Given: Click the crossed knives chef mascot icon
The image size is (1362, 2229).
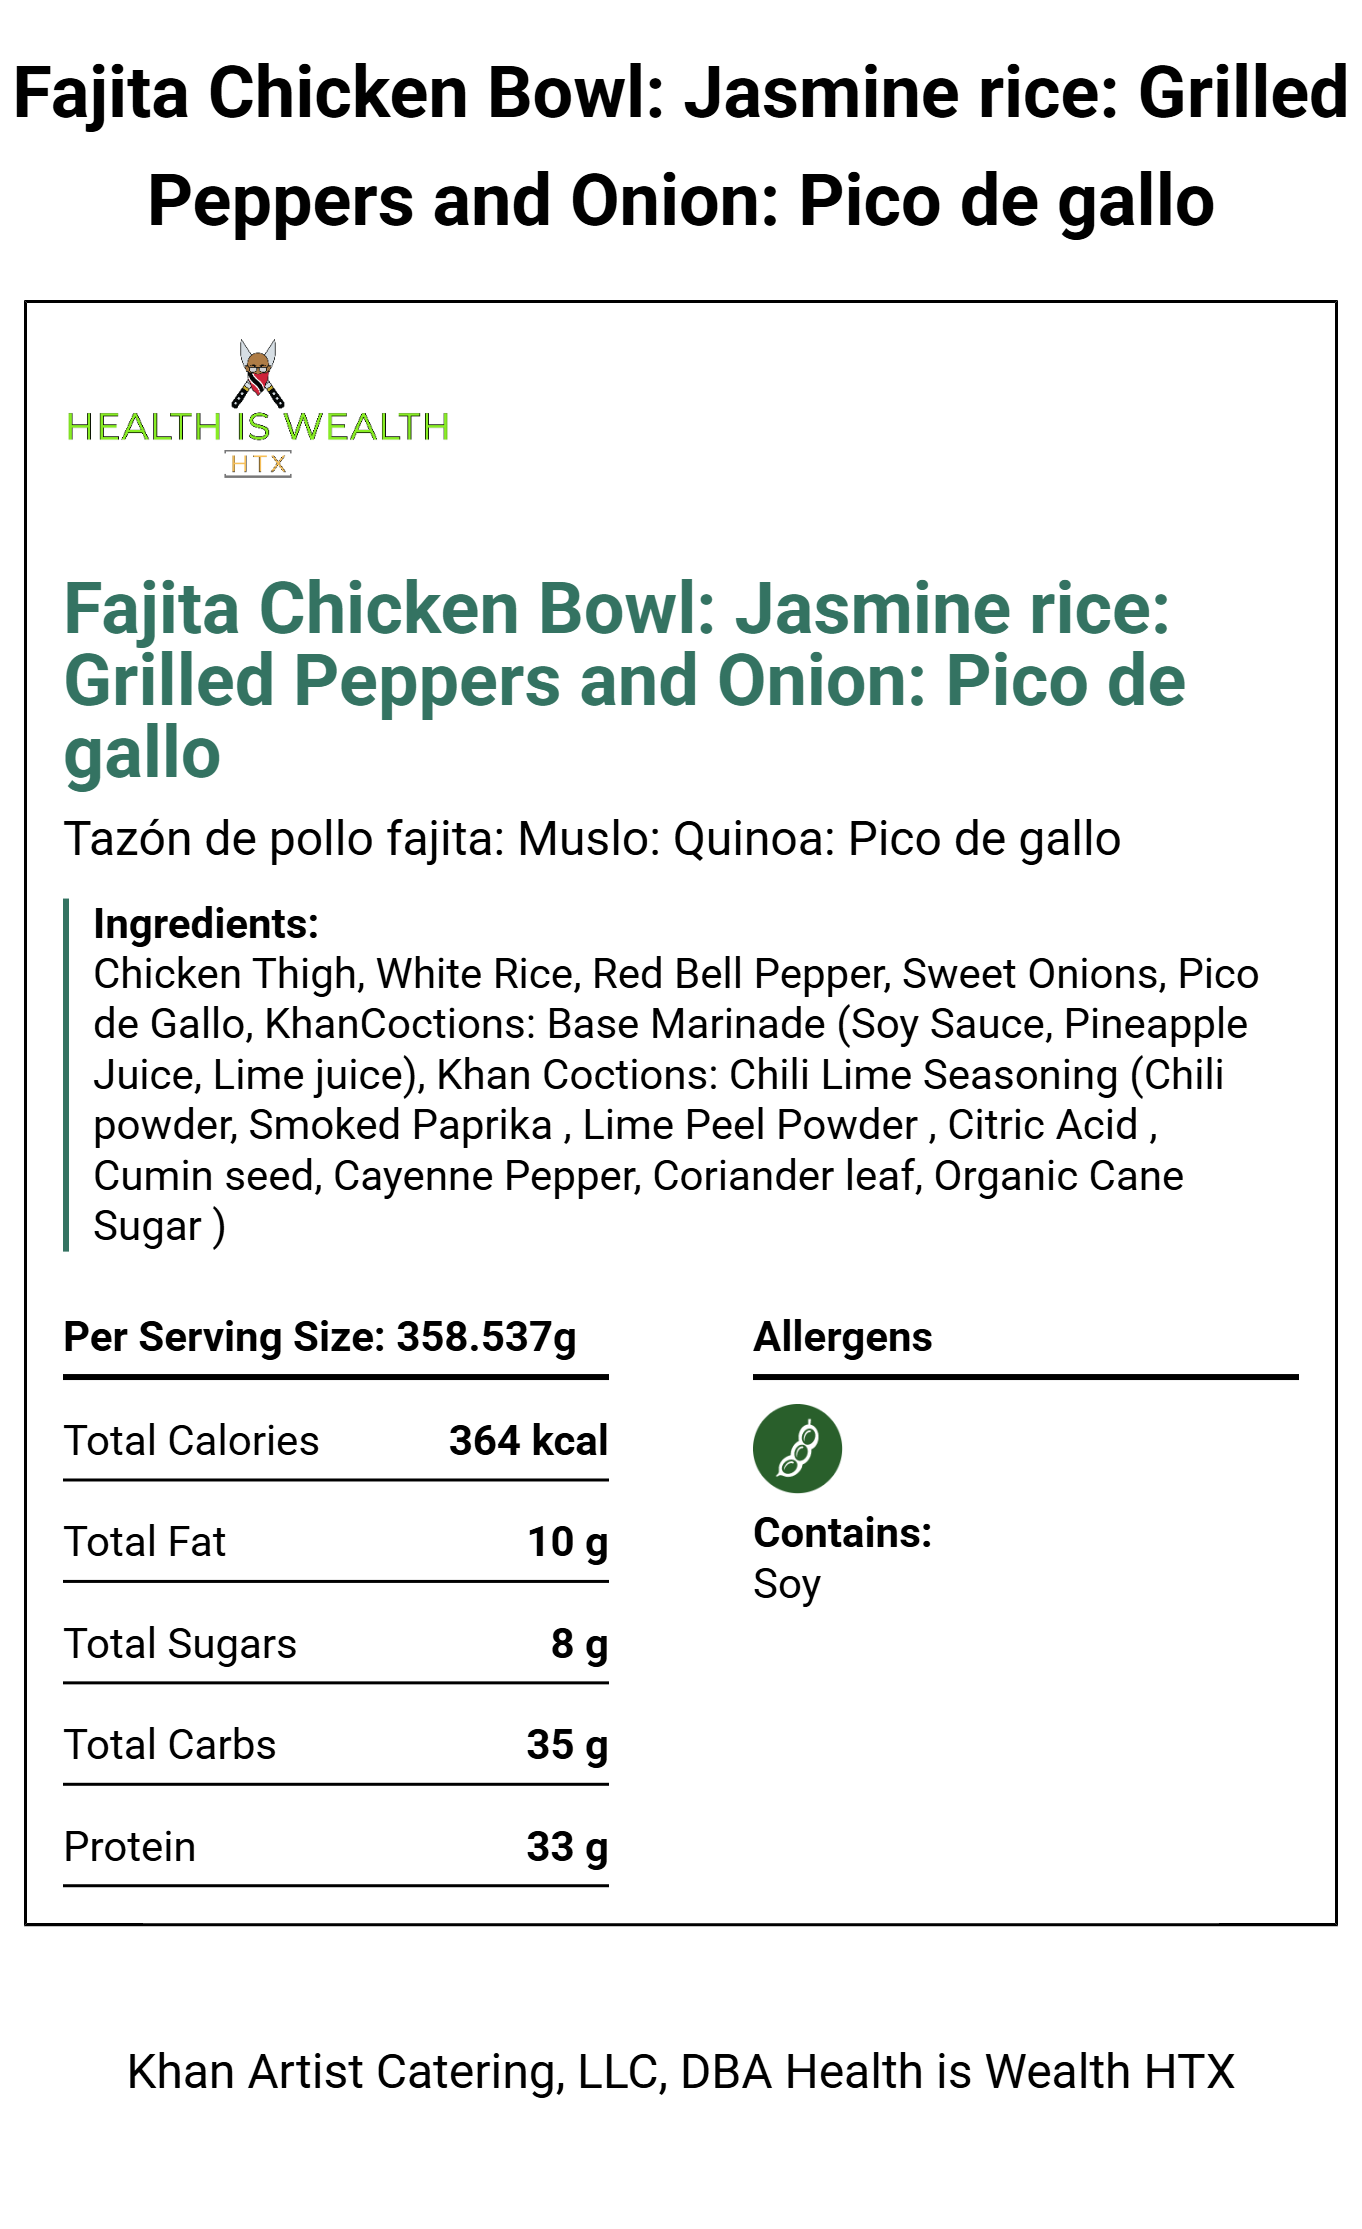Looking at the screenshot, I should click(258, 373).
